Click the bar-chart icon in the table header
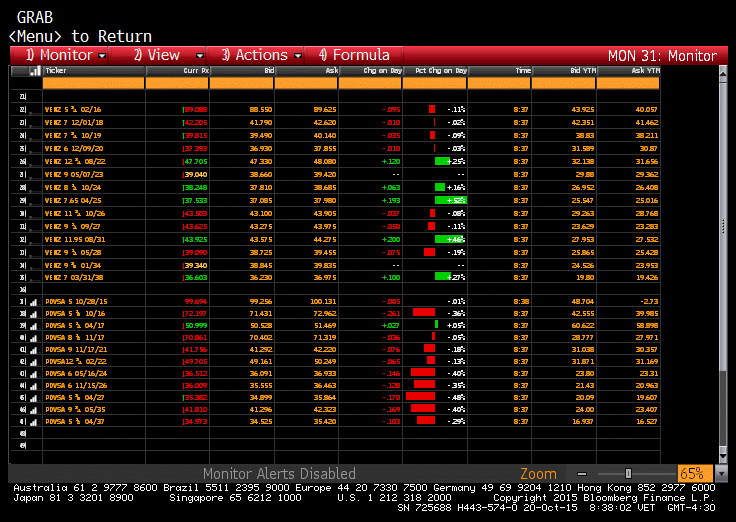This screenshot has width=736, height=522. click(35, 71)
